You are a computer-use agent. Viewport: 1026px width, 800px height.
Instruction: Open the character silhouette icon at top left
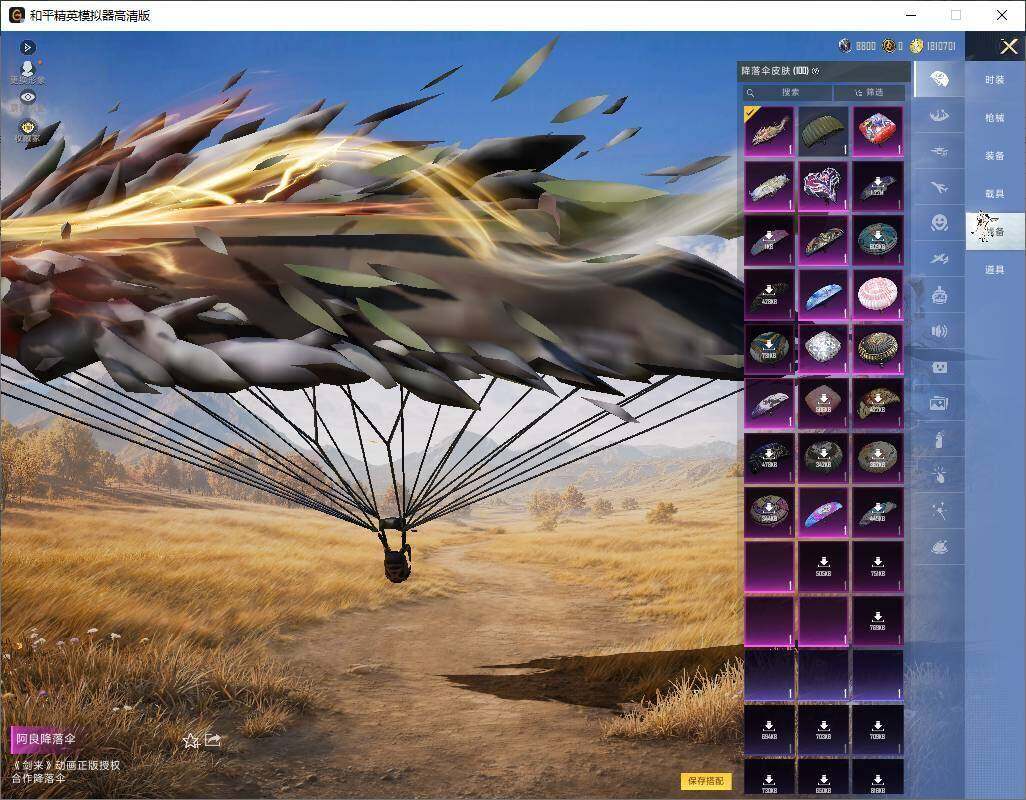pos(27,69)
